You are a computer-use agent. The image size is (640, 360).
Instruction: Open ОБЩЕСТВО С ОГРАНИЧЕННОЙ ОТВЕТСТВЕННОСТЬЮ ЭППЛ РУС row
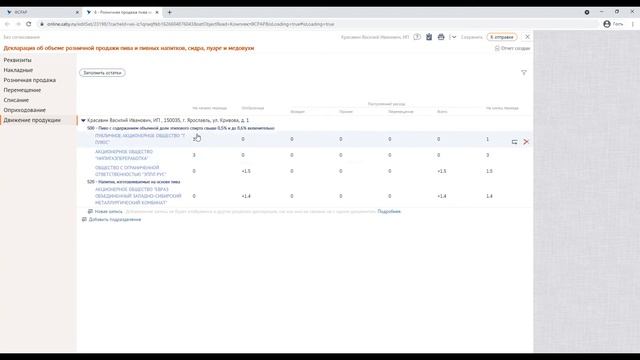(x=131, y=171)
